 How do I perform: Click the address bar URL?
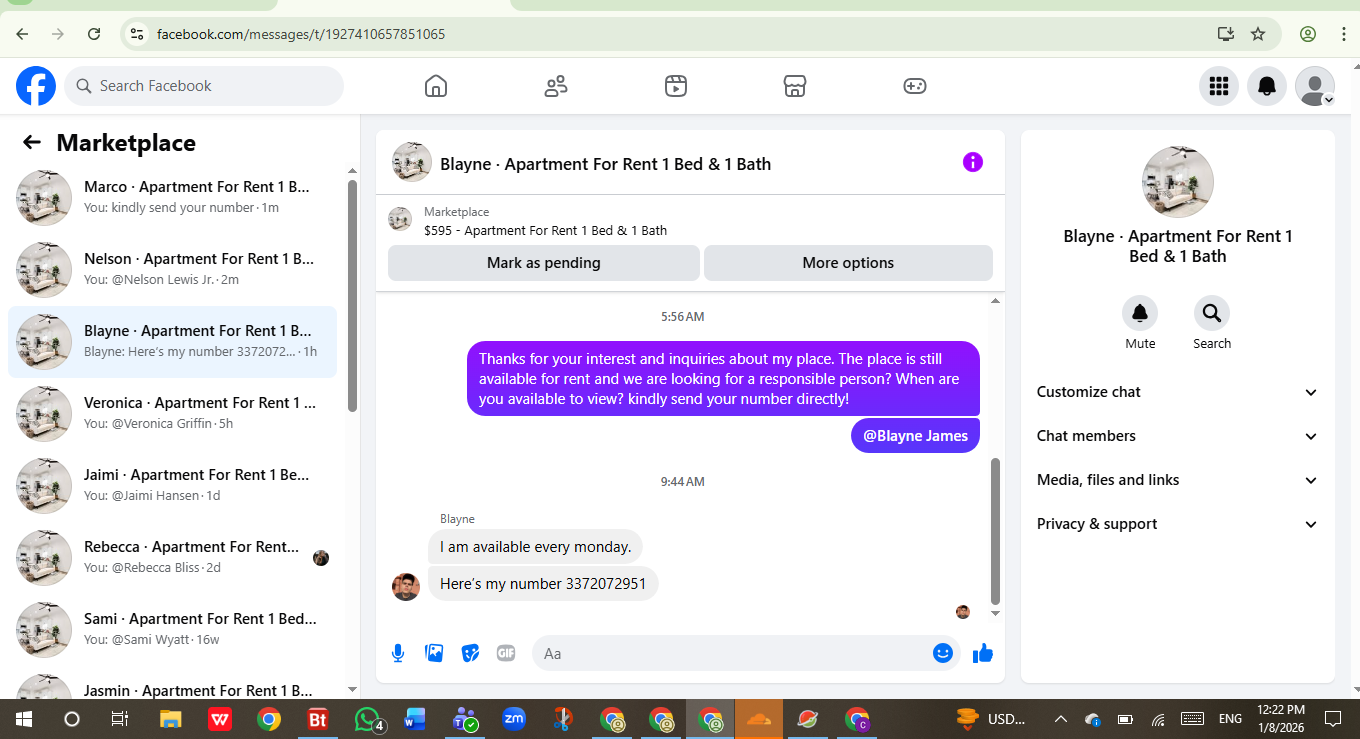point(301,34)
